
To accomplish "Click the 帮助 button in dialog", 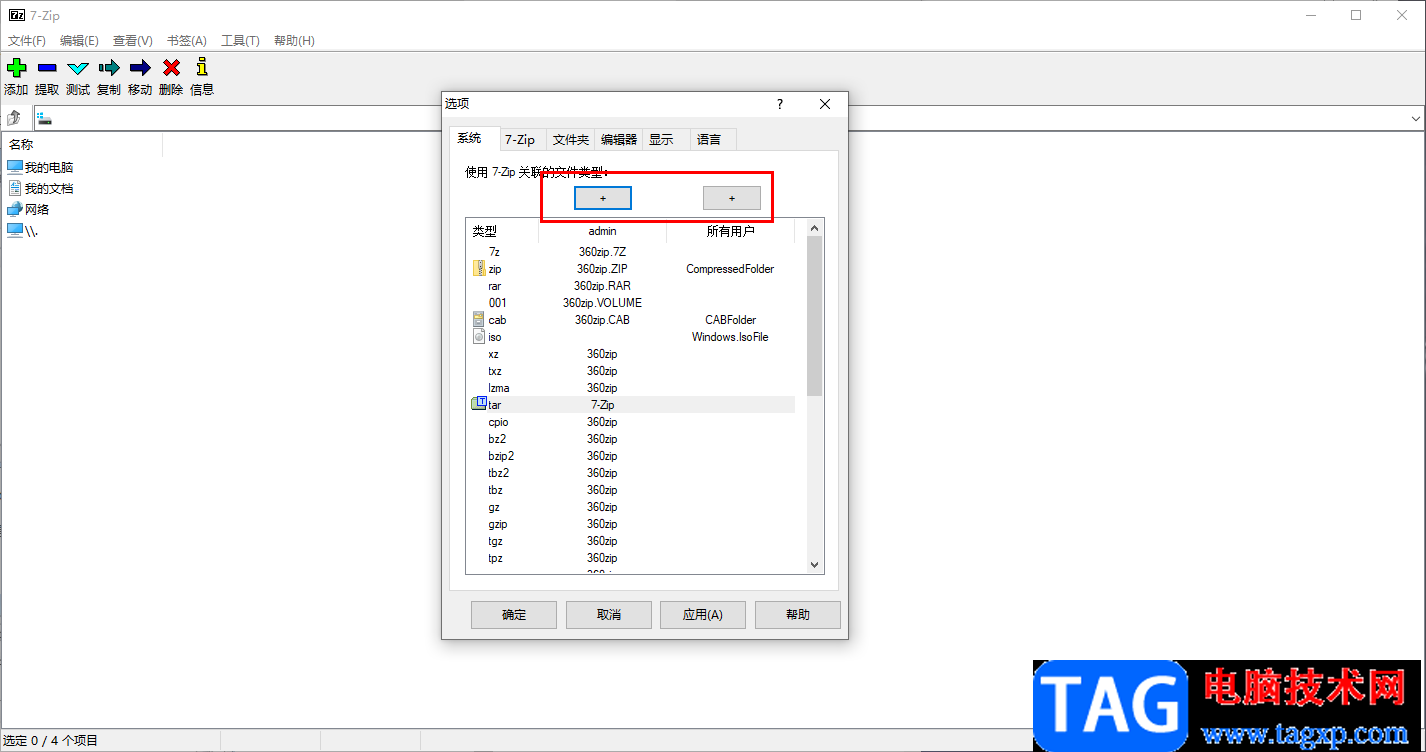I will 798,615.
